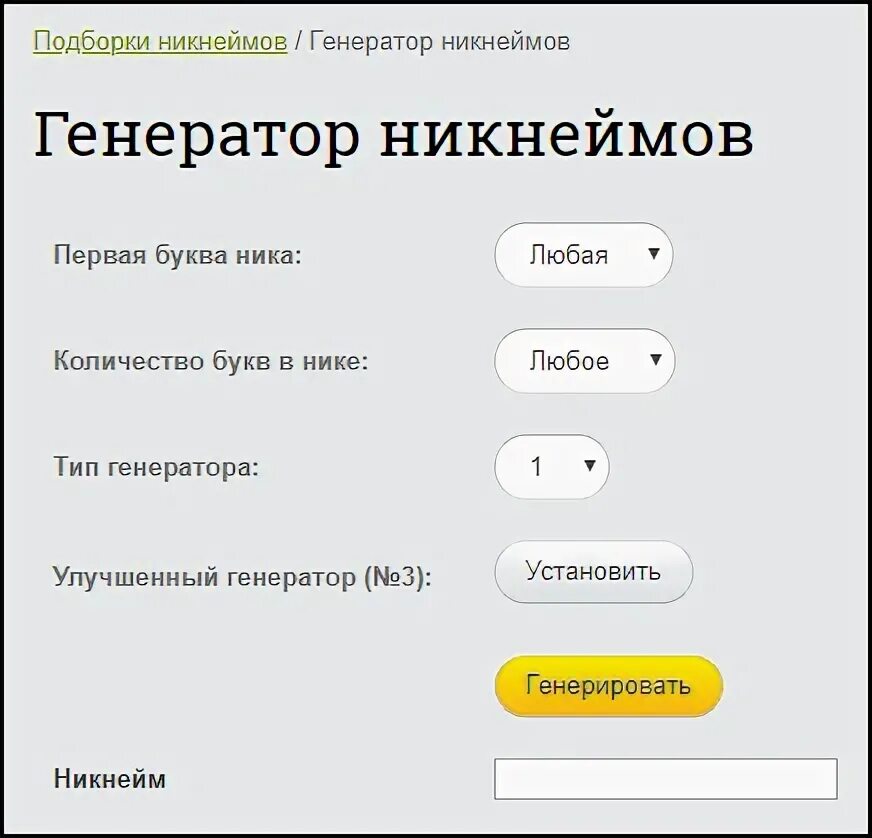The height and width of the screenshot is (838, 872).
Task: Open the Подборки никнеймов breadcrumb link
Action: coord(160,41)
